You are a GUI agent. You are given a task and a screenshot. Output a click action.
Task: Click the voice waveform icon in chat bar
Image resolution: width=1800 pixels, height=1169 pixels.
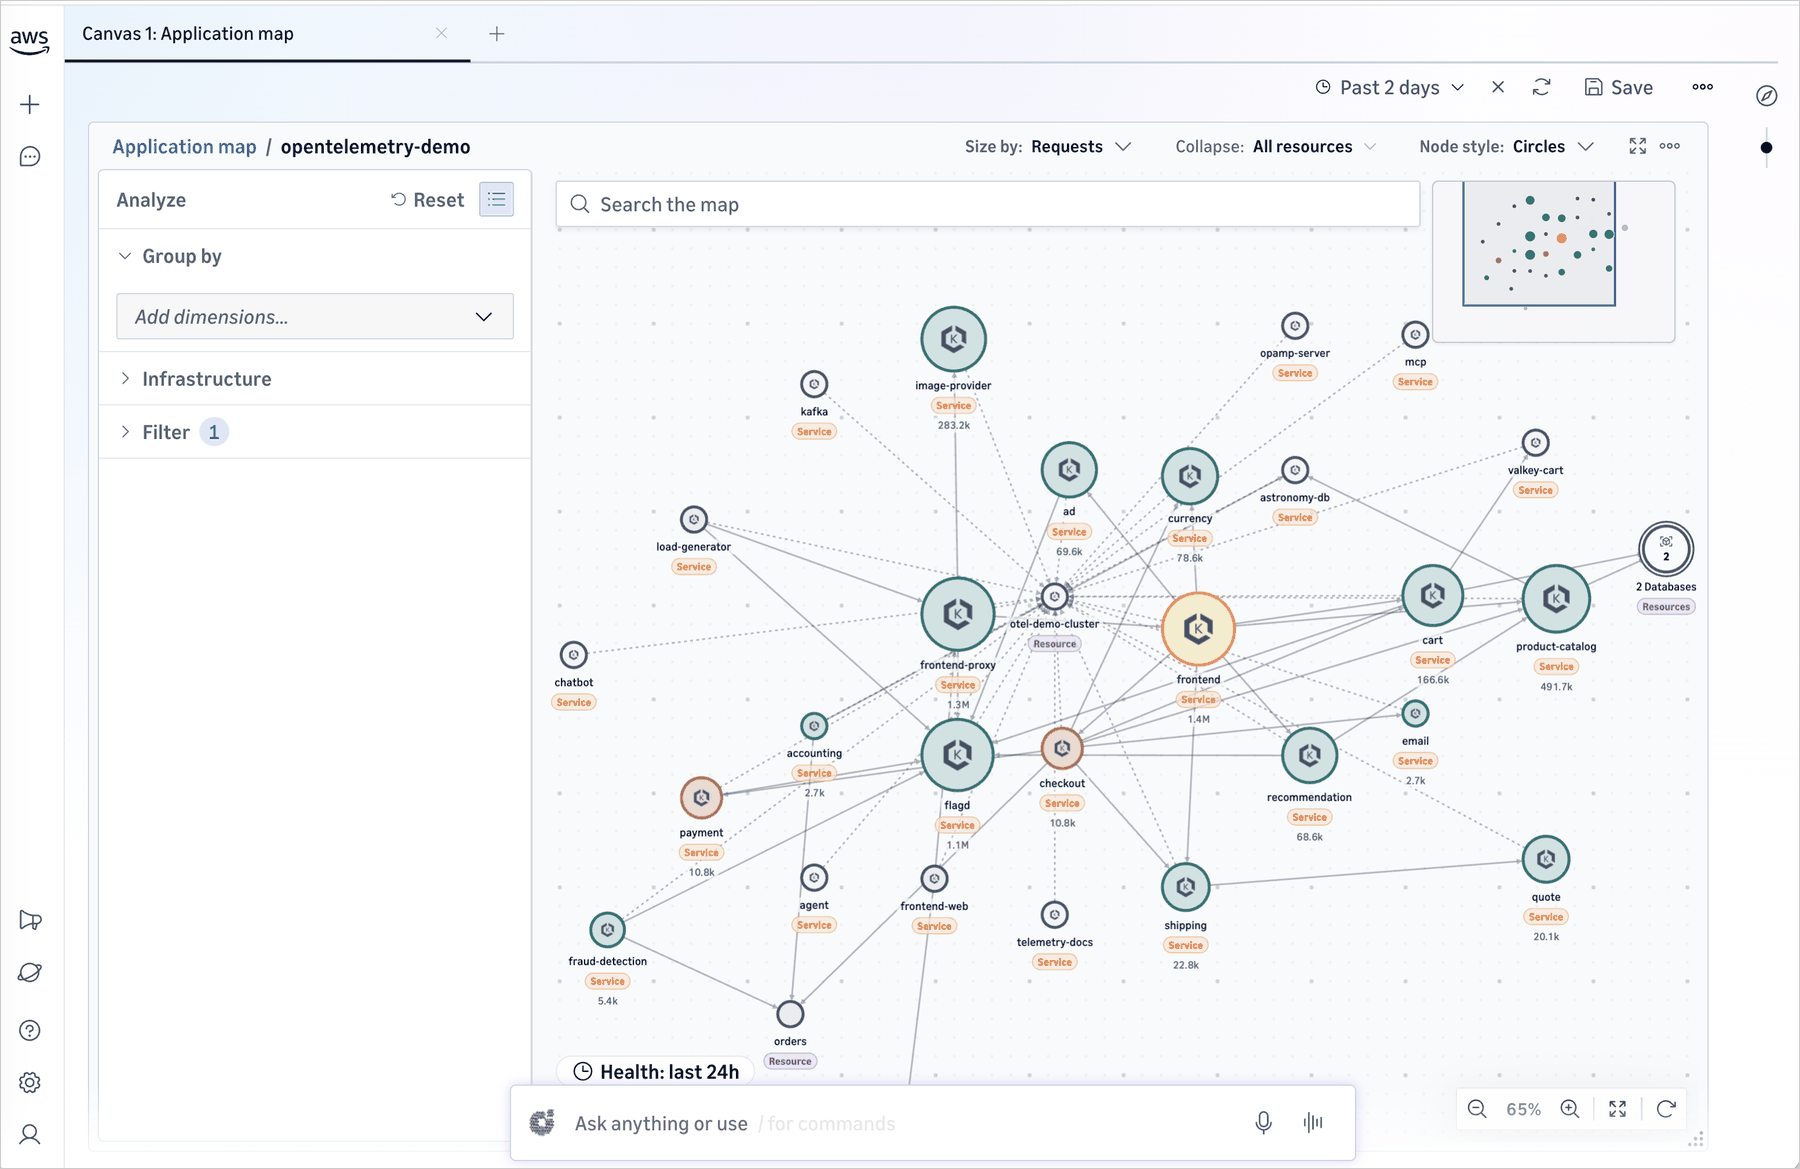pyautogui.click(x=1313, y=1123)
